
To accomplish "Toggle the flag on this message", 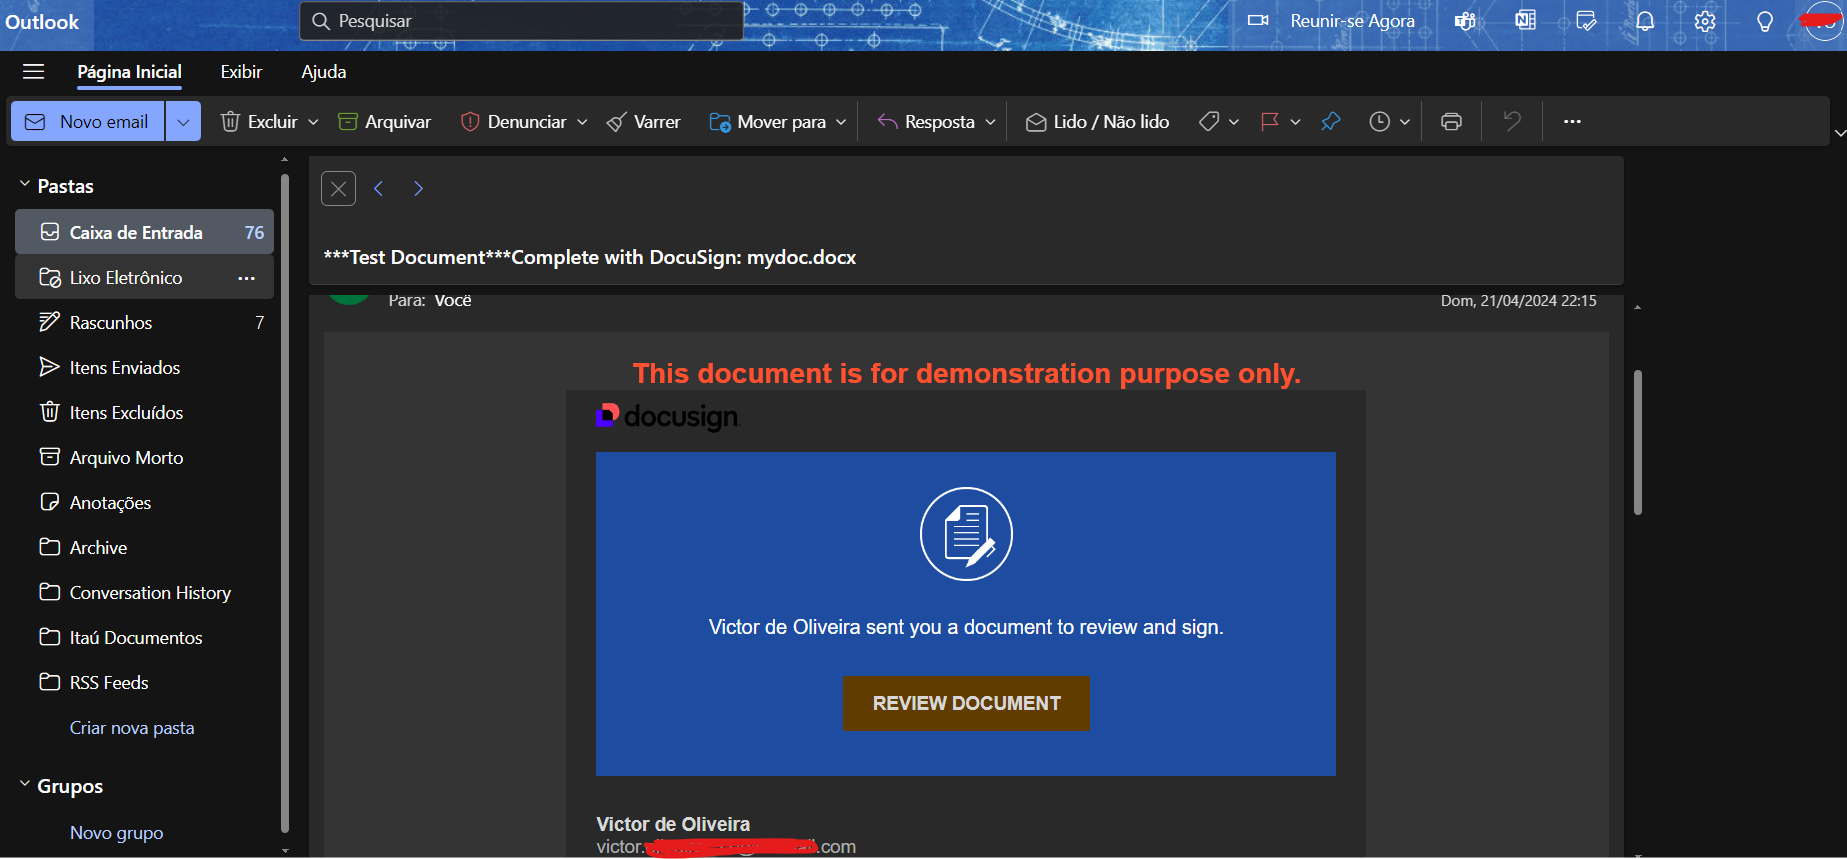I will click(x=1270, y=121).
